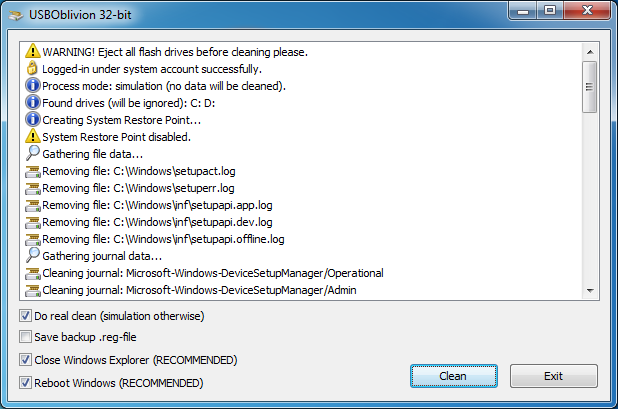This screenshot has width=618, height=409.
Task: Click the lock icon for logged-in message
Action: [x=33, y=68]
